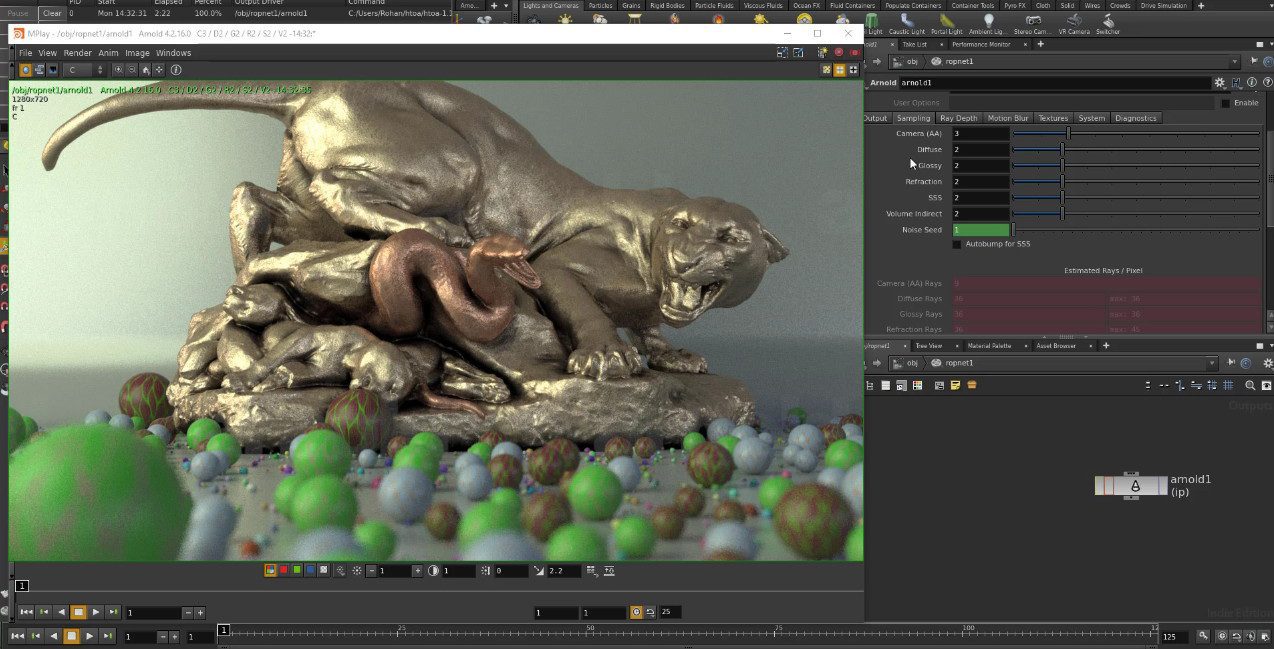Image resolution: width=1274 pixels, height=649 pixels.
Task: Open the Render menu in MPlay
Action: pos(77,52)
